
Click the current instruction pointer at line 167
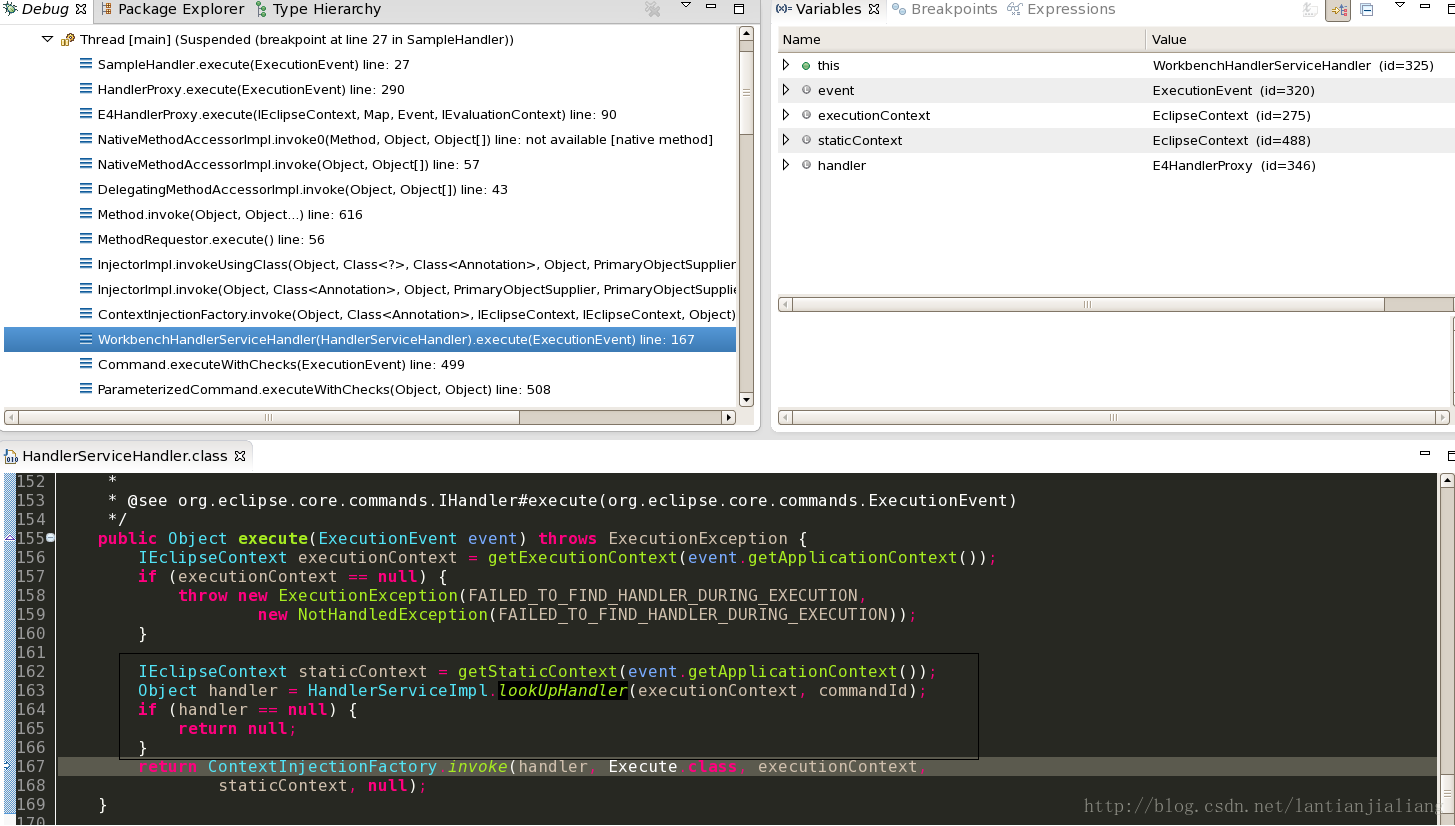8,766
